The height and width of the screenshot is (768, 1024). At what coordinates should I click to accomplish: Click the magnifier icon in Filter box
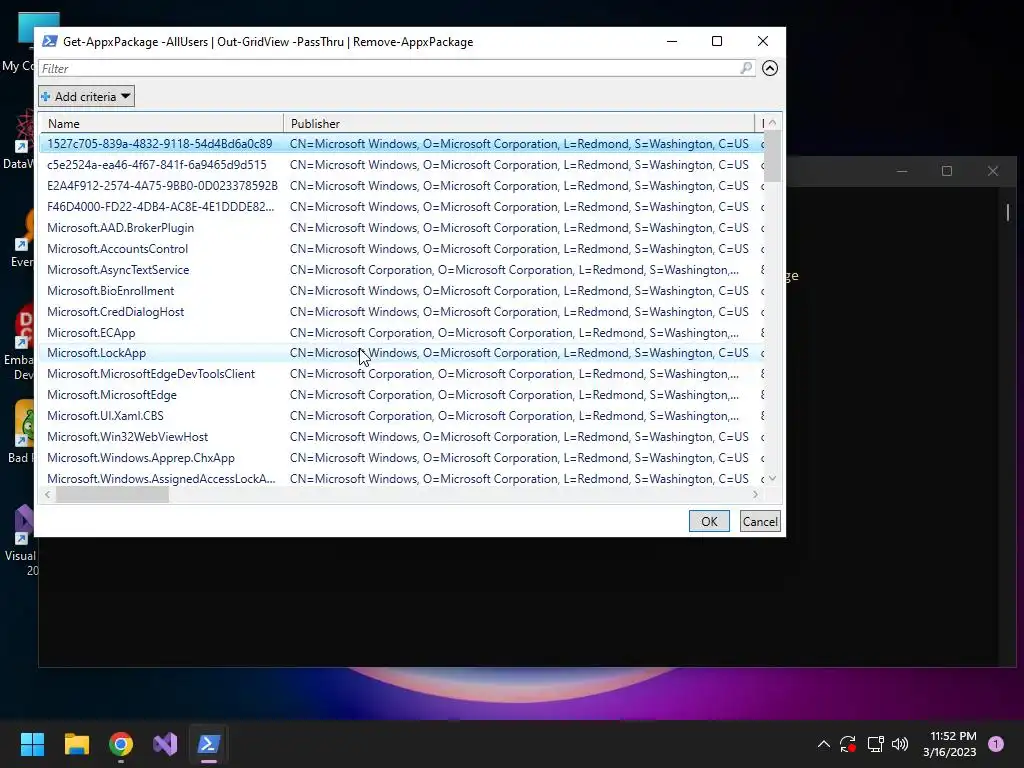tap(746, 68)
